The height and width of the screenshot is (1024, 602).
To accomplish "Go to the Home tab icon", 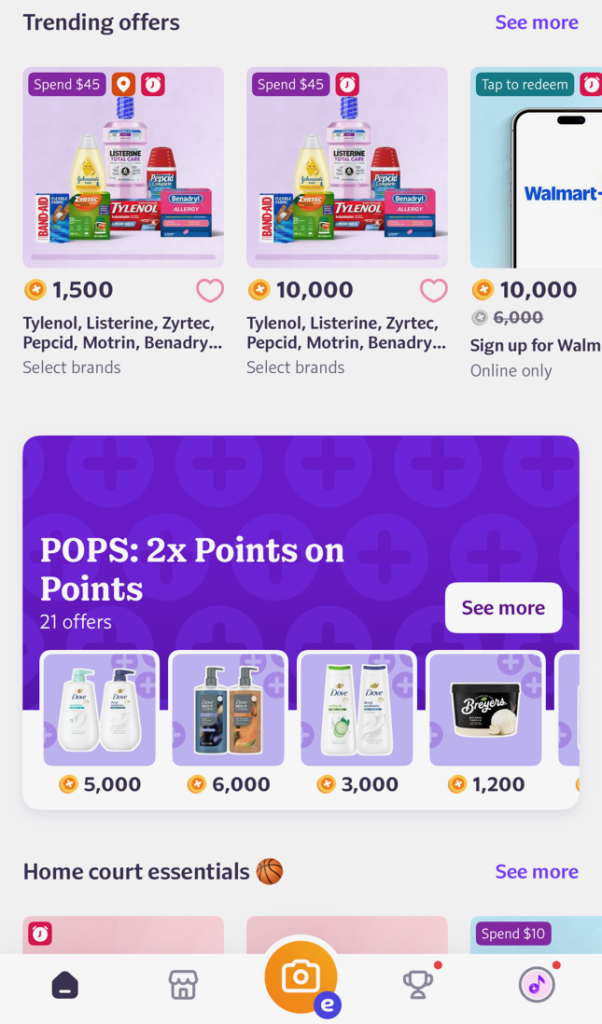I will click(x=65, y=985).
